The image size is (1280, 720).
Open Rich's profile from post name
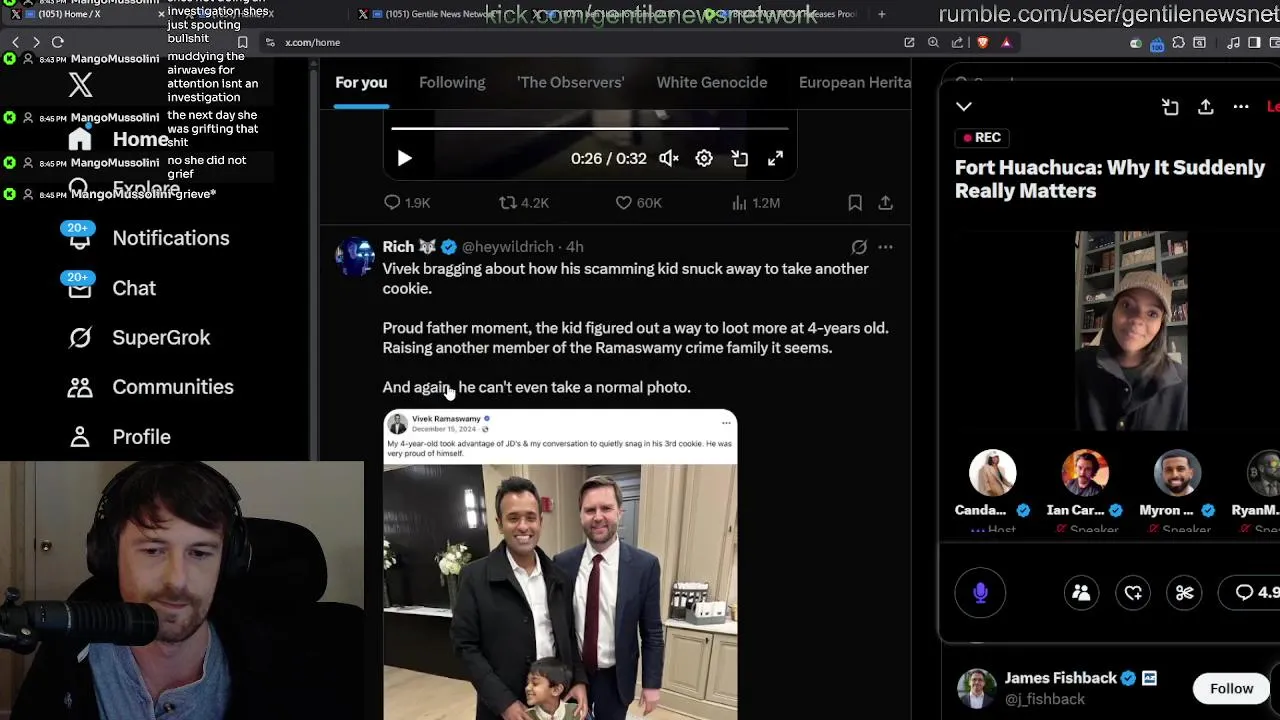click(x=398, y=247)
